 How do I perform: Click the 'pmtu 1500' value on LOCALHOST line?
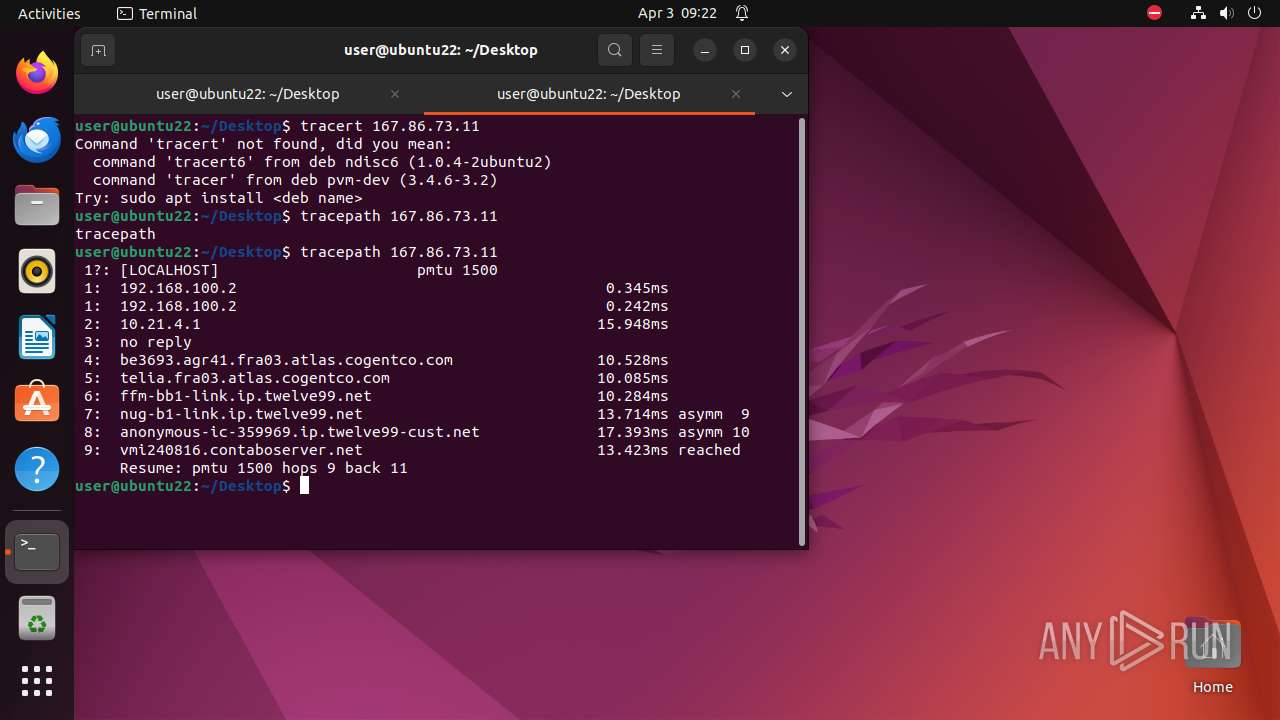[457, 270]
